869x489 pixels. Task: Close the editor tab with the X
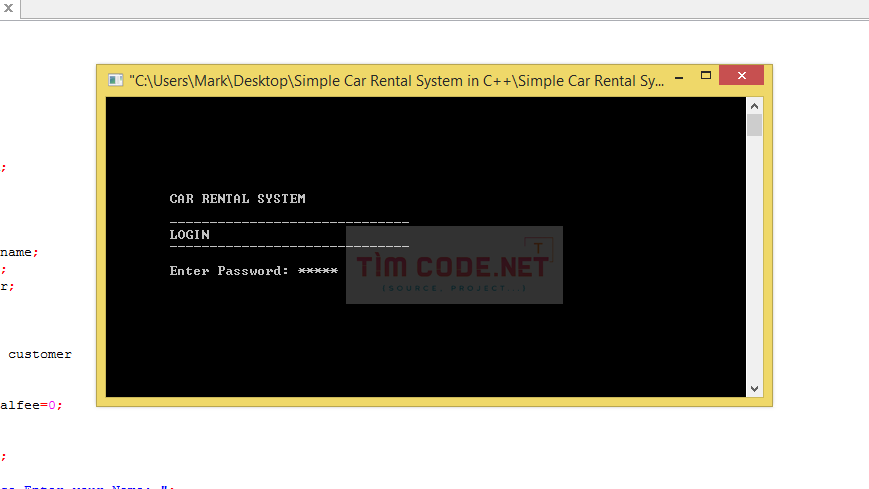tap(8, 8)
